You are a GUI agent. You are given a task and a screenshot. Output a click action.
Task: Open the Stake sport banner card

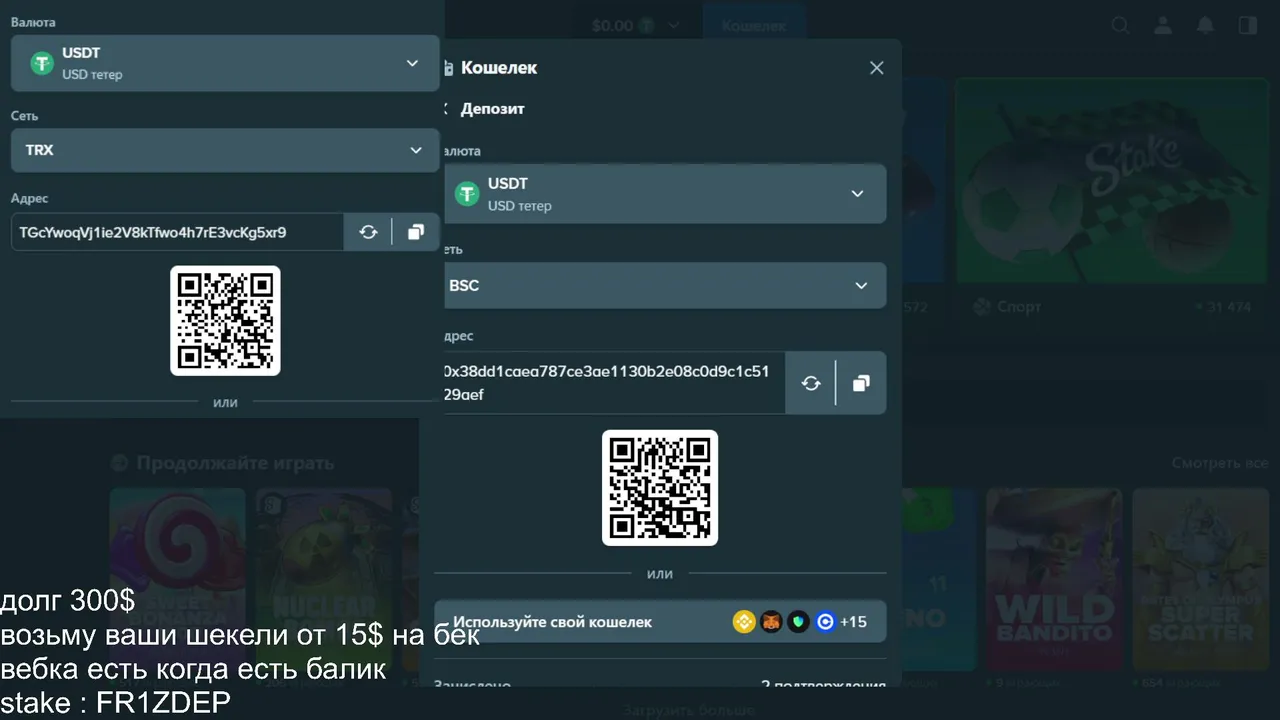pos(1111,180)
